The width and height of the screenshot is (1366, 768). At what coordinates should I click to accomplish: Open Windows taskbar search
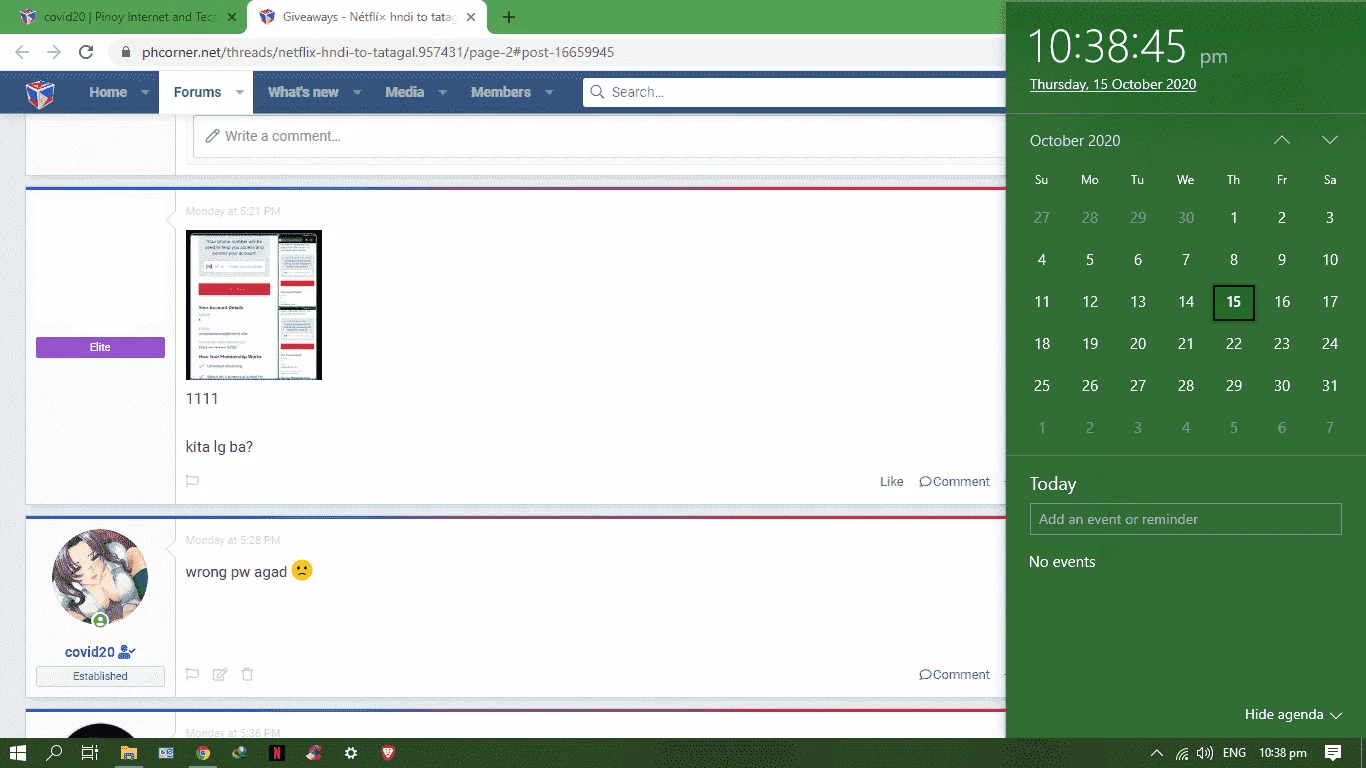pyautogui.click(x=54, y=753)
